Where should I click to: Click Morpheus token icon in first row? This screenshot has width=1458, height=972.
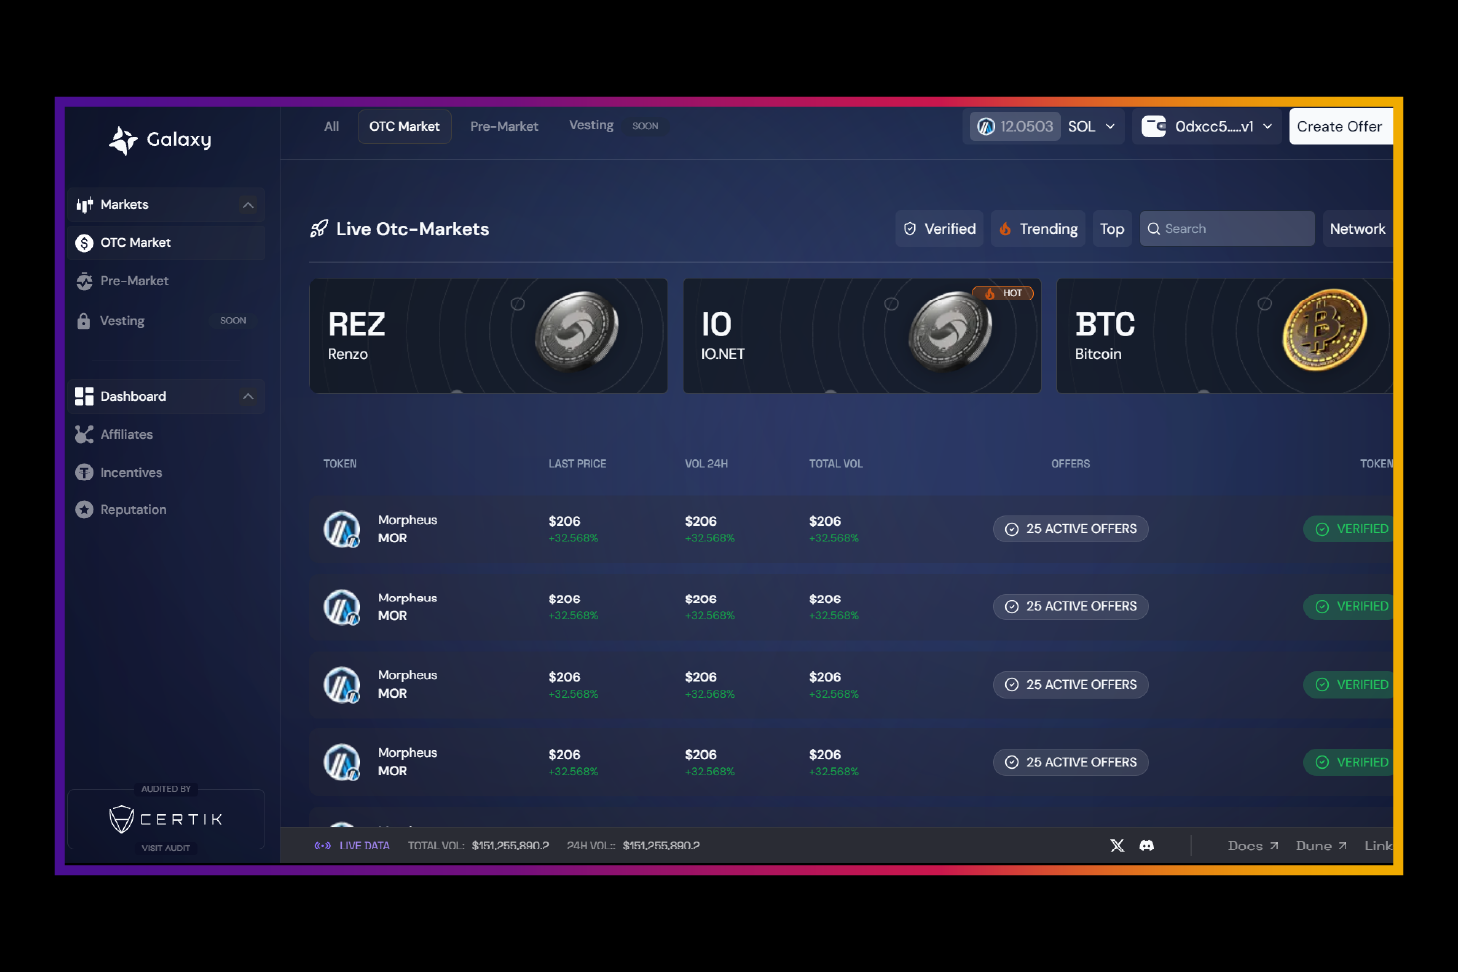click(342, 529)
